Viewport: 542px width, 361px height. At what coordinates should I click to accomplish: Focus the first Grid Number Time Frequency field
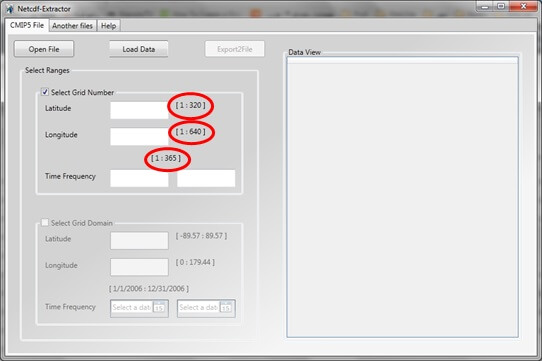[139, 178]
